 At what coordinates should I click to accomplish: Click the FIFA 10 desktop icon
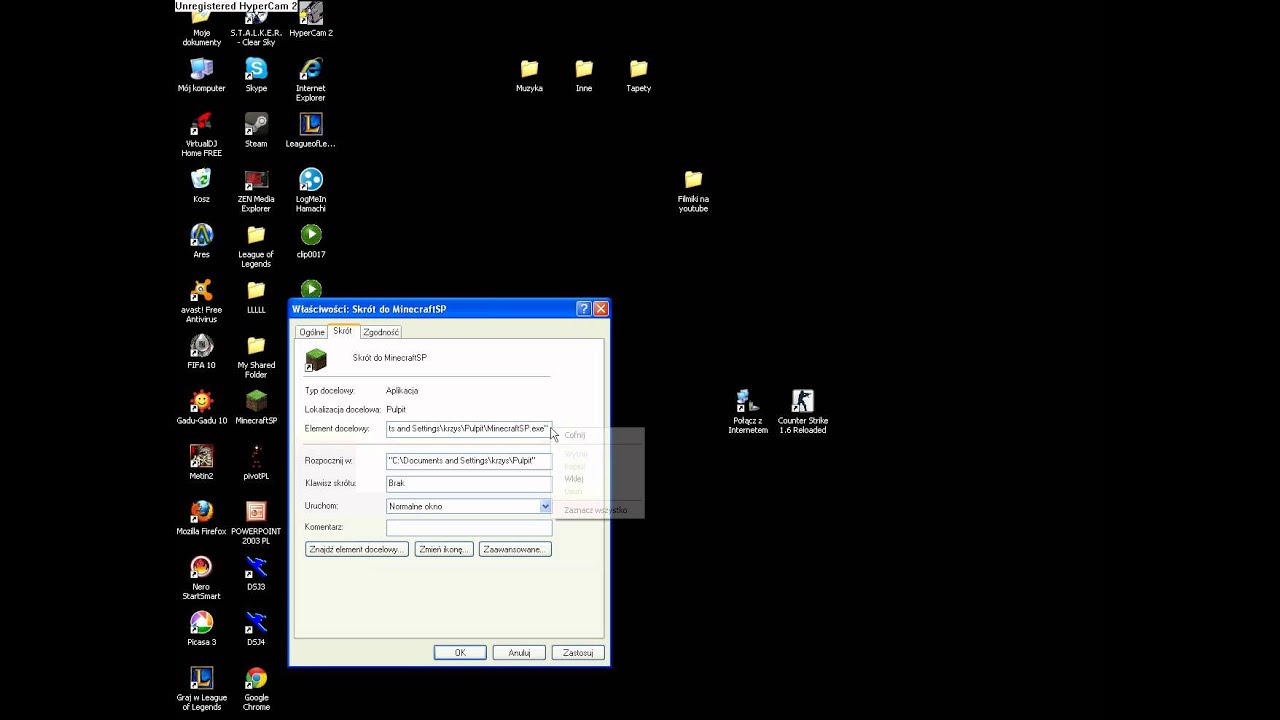(x=201, y=352)
